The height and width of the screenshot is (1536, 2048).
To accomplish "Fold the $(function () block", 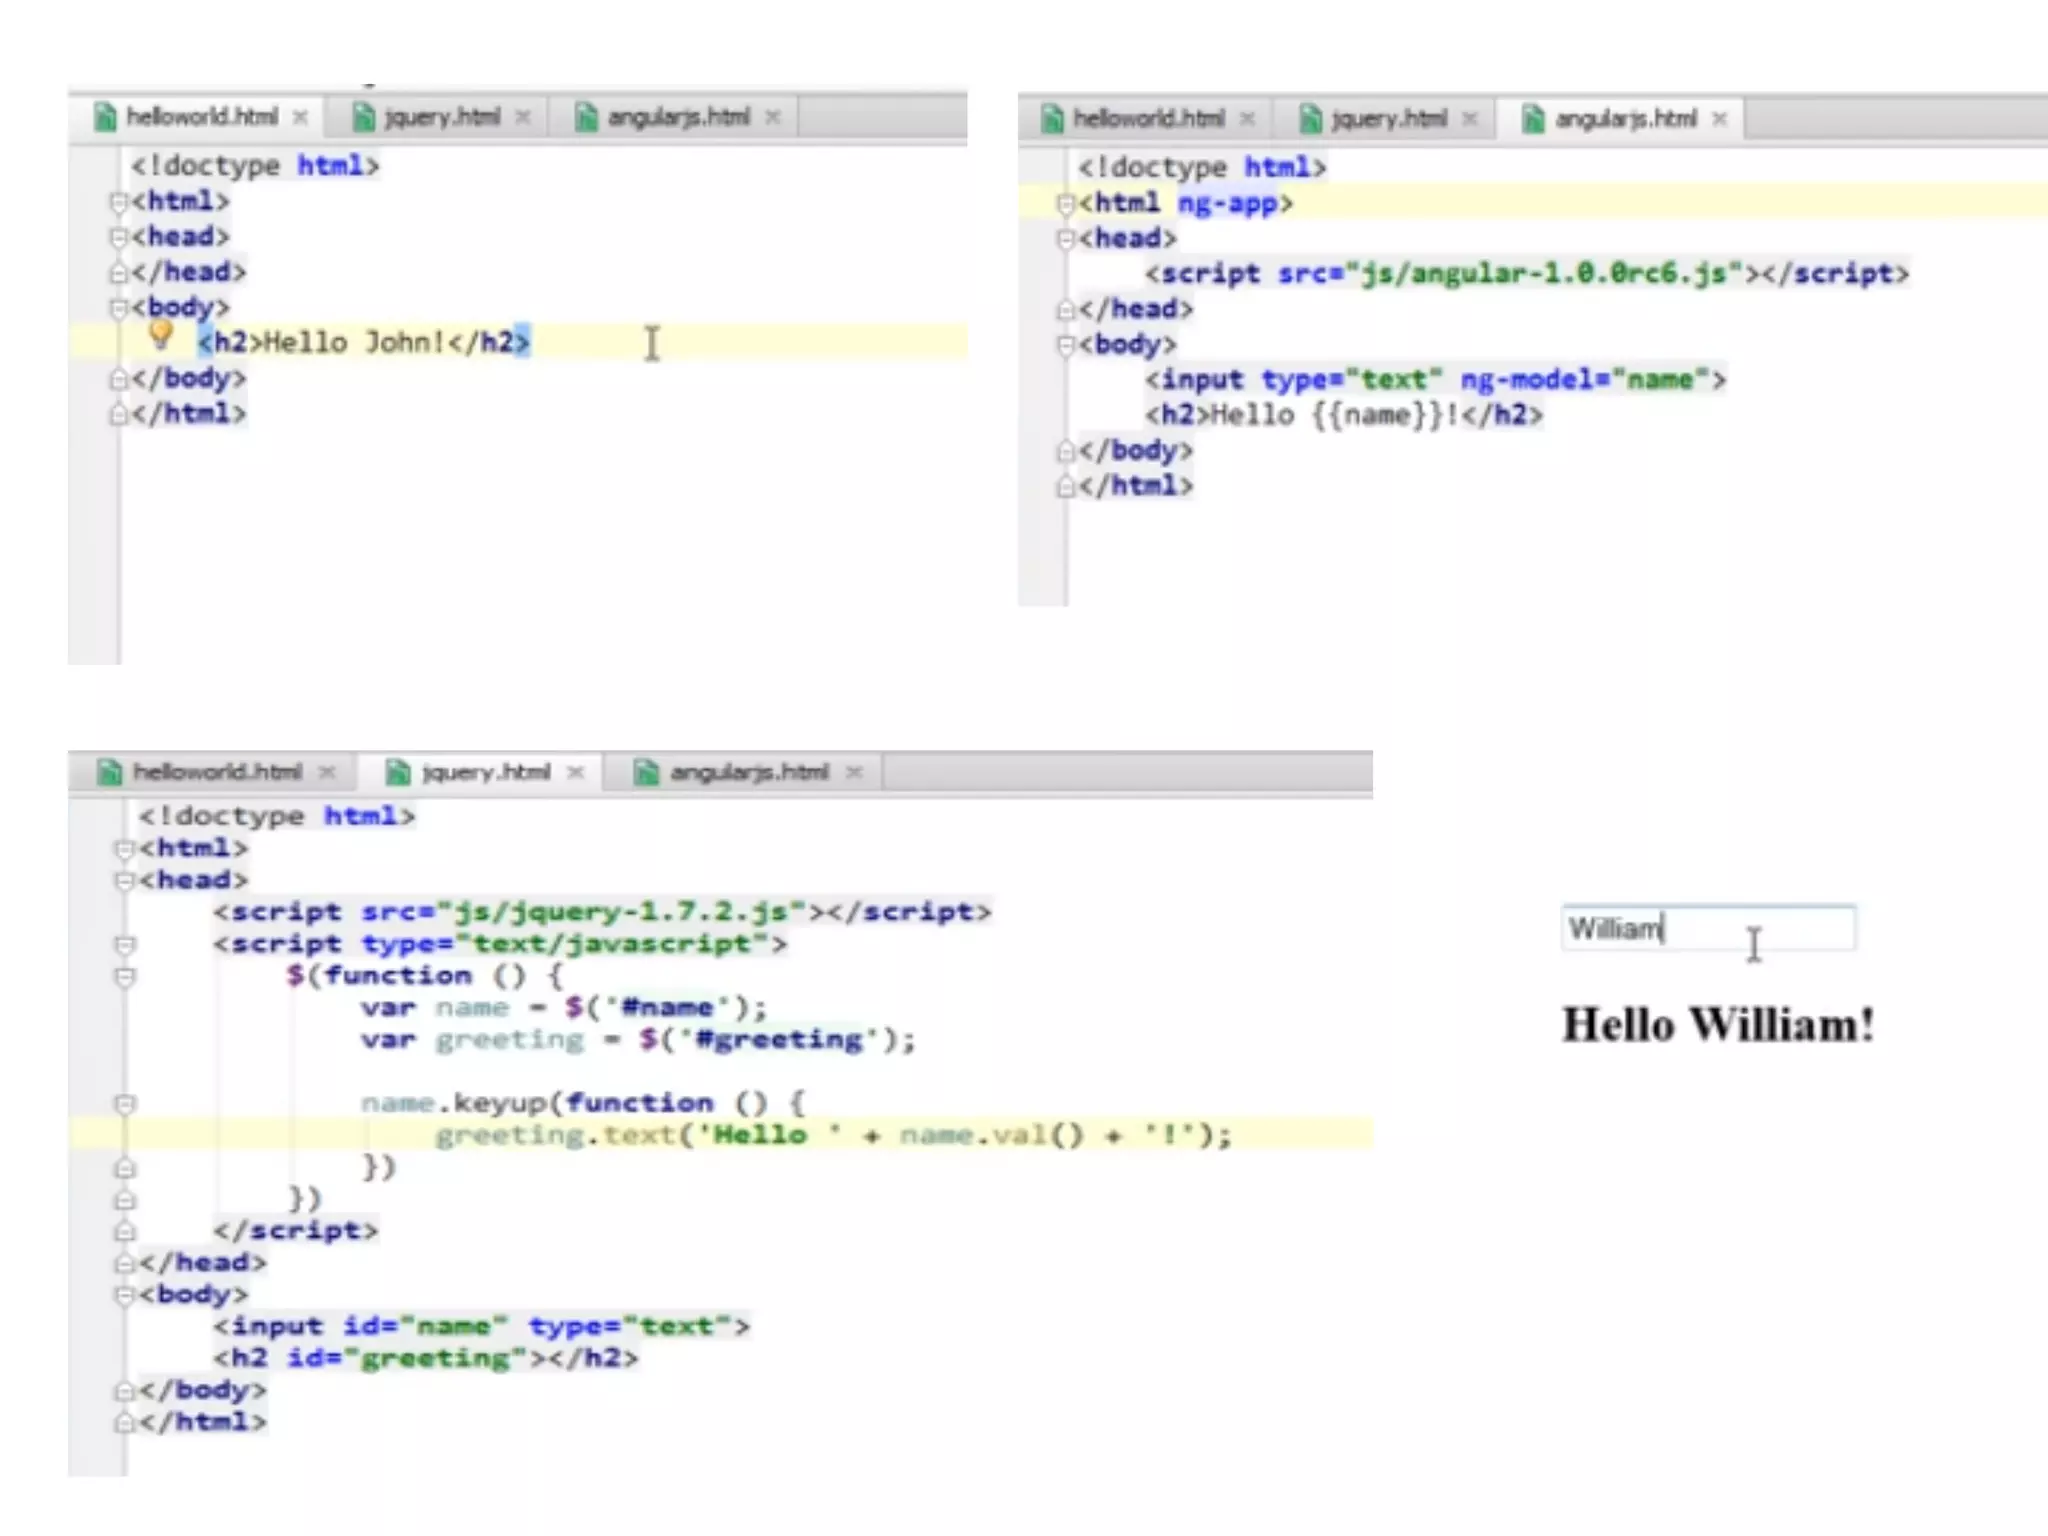I will 125,976.
